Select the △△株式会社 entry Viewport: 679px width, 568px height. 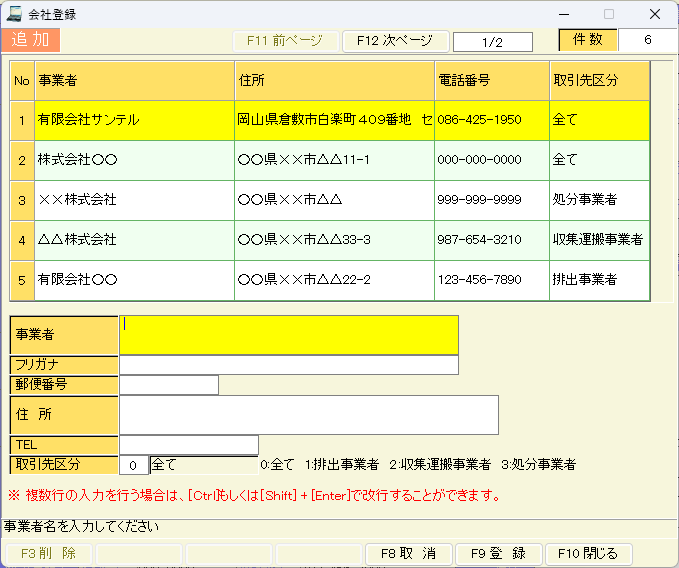tap(134, 240)
